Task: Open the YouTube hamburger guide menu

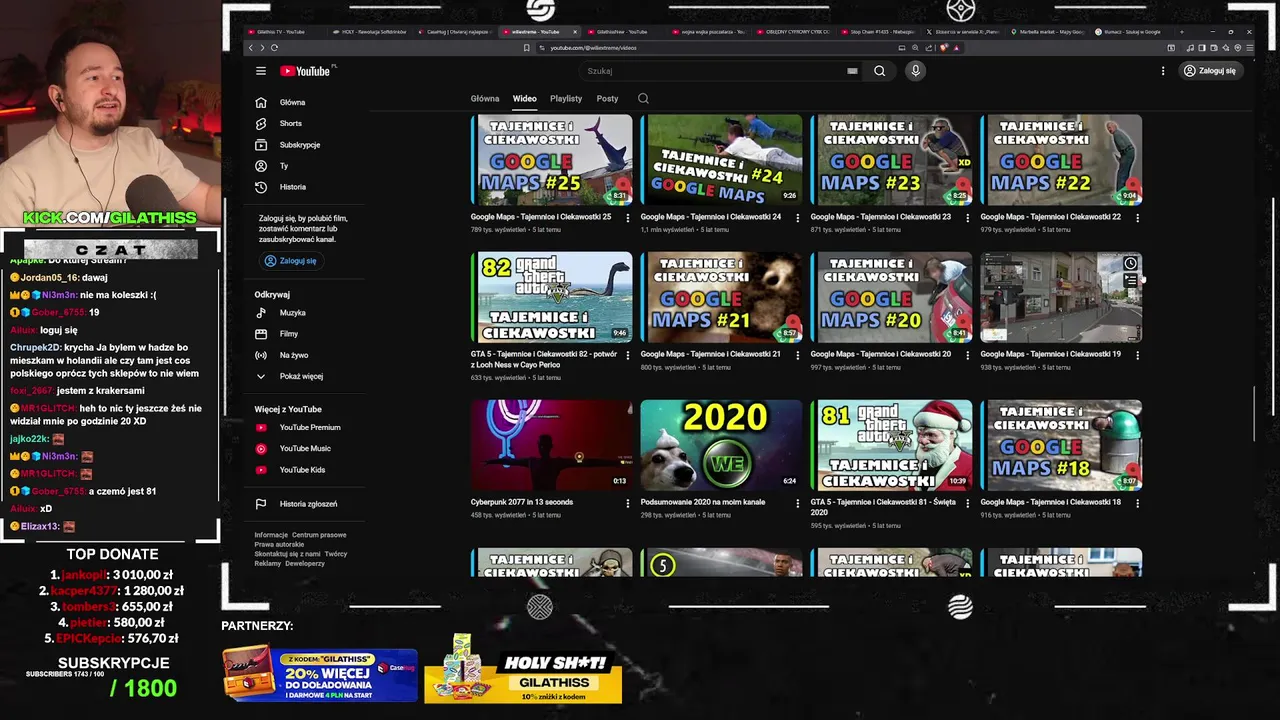Action: (261, 71)
